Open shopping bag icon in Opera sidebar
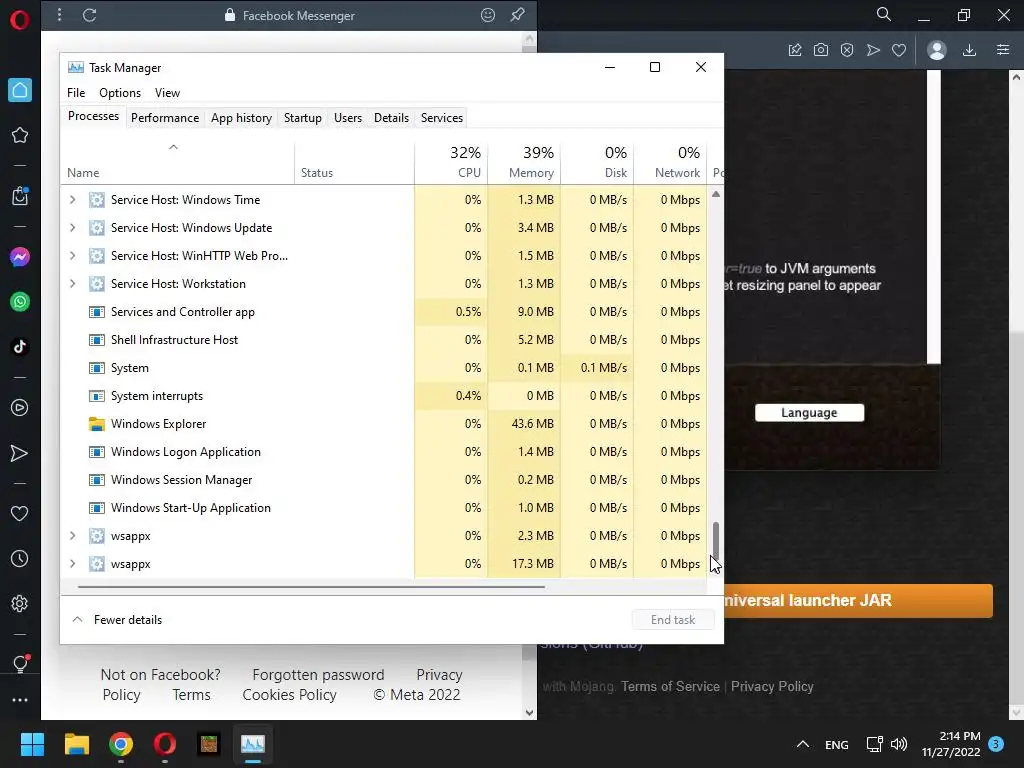 click(x=20, y=196)
